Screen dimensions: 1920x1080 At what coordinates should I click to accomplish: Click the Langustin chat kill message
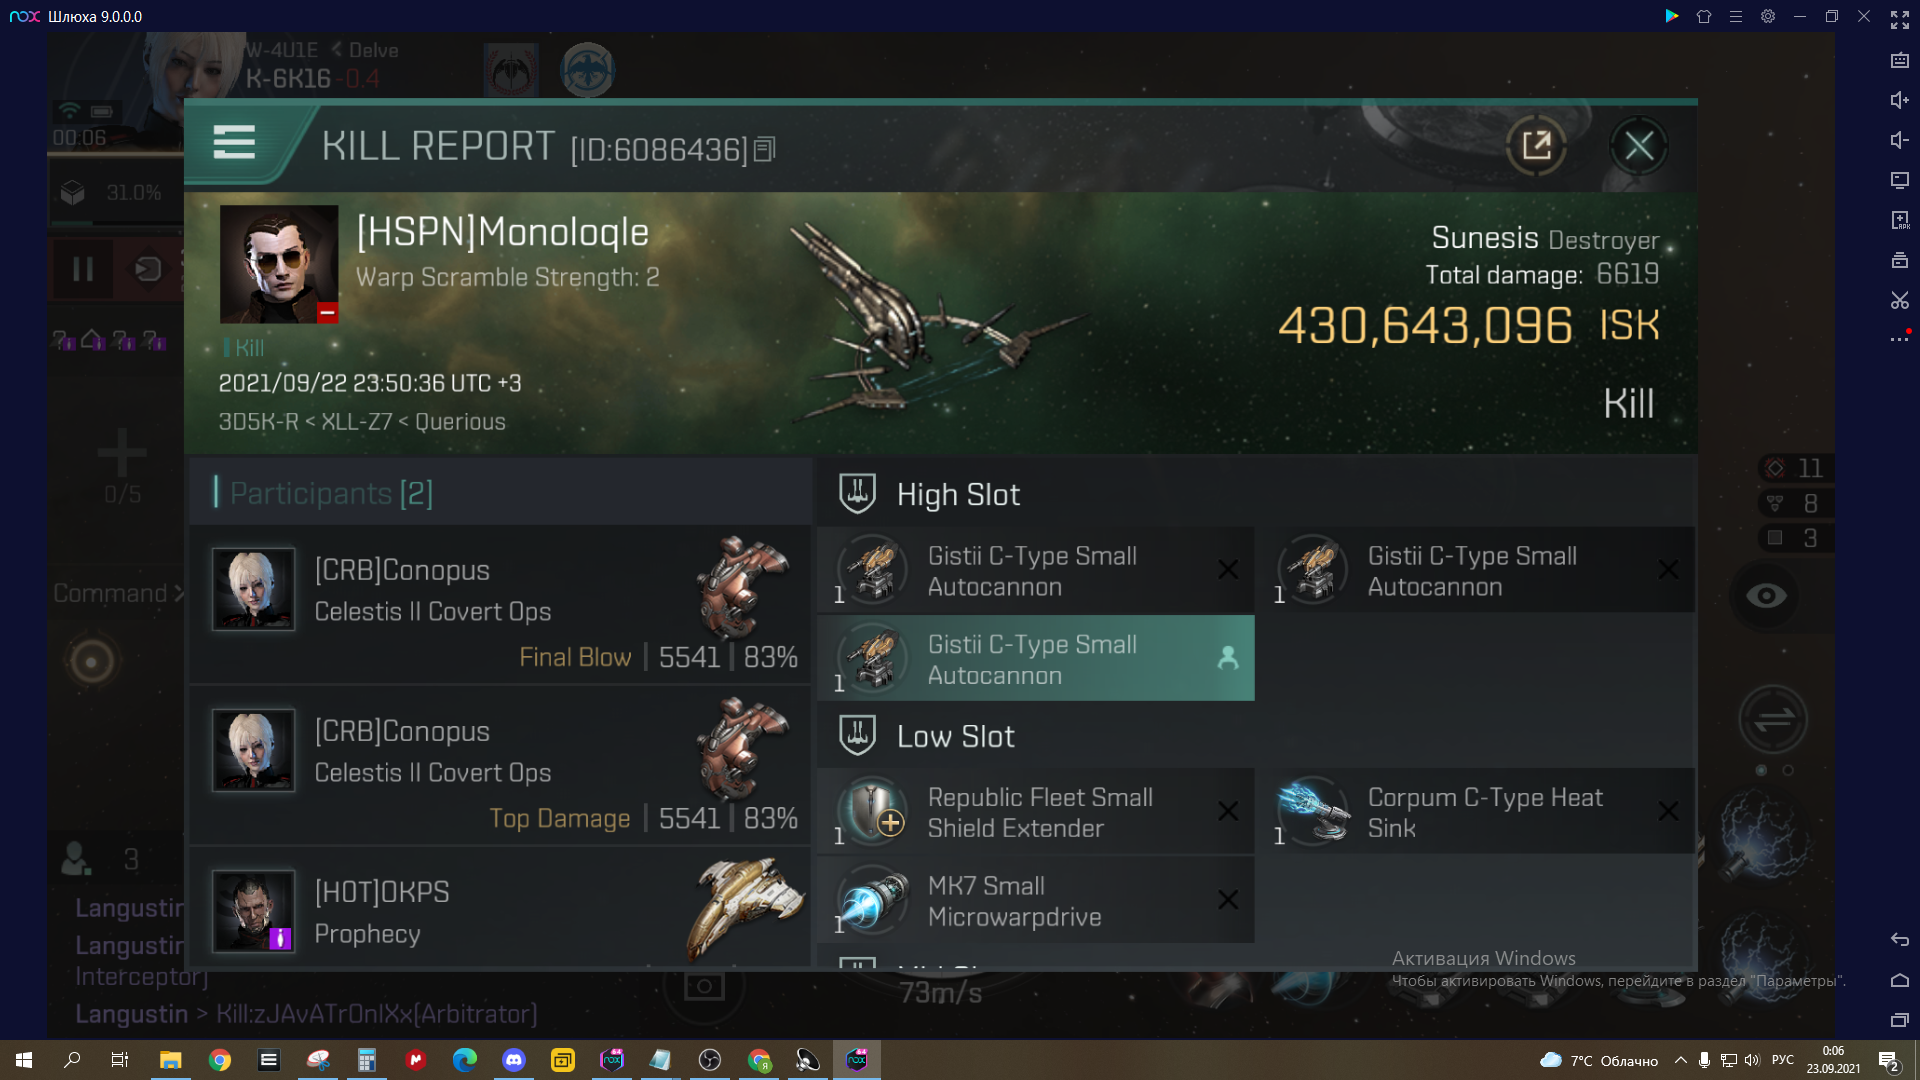(306, 1014)
